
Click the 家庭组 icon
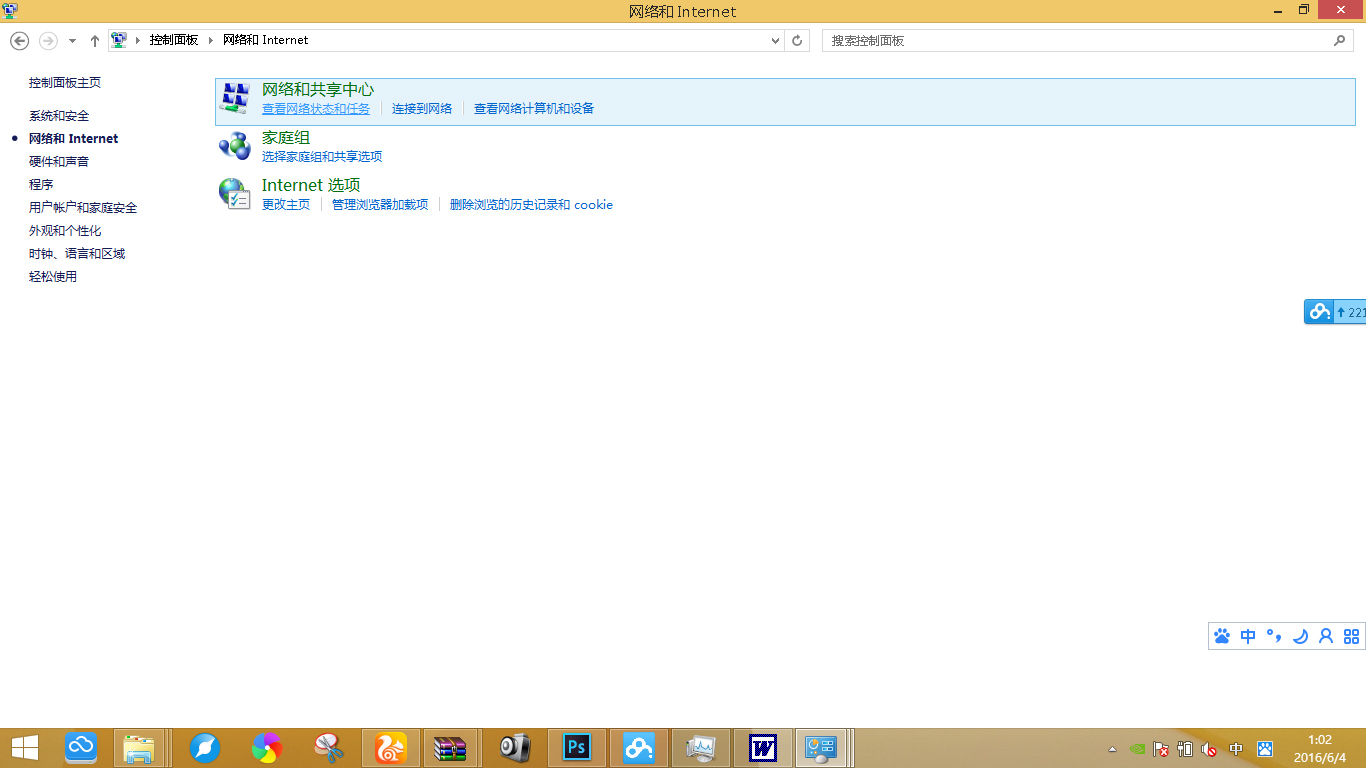coord(234,145)
